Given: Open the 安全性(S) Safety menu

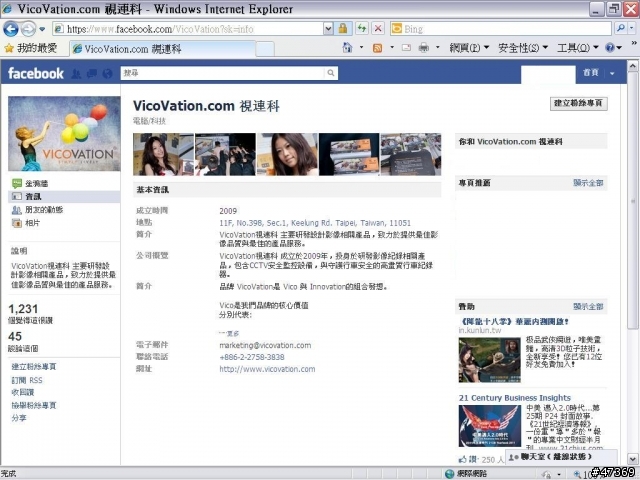Looking at the screenshot, I should pyautogui.click(x=523, y=48).
